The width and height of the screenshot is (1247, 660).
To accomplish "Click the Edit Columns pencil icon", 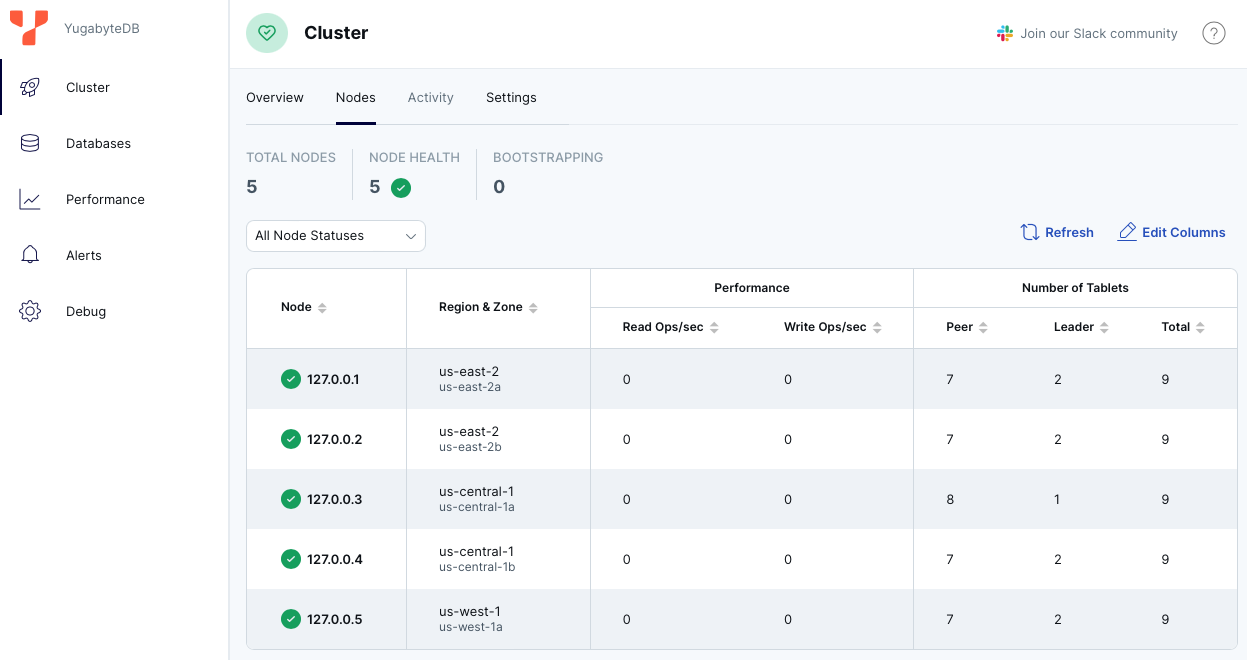I will coord(1127,232).
